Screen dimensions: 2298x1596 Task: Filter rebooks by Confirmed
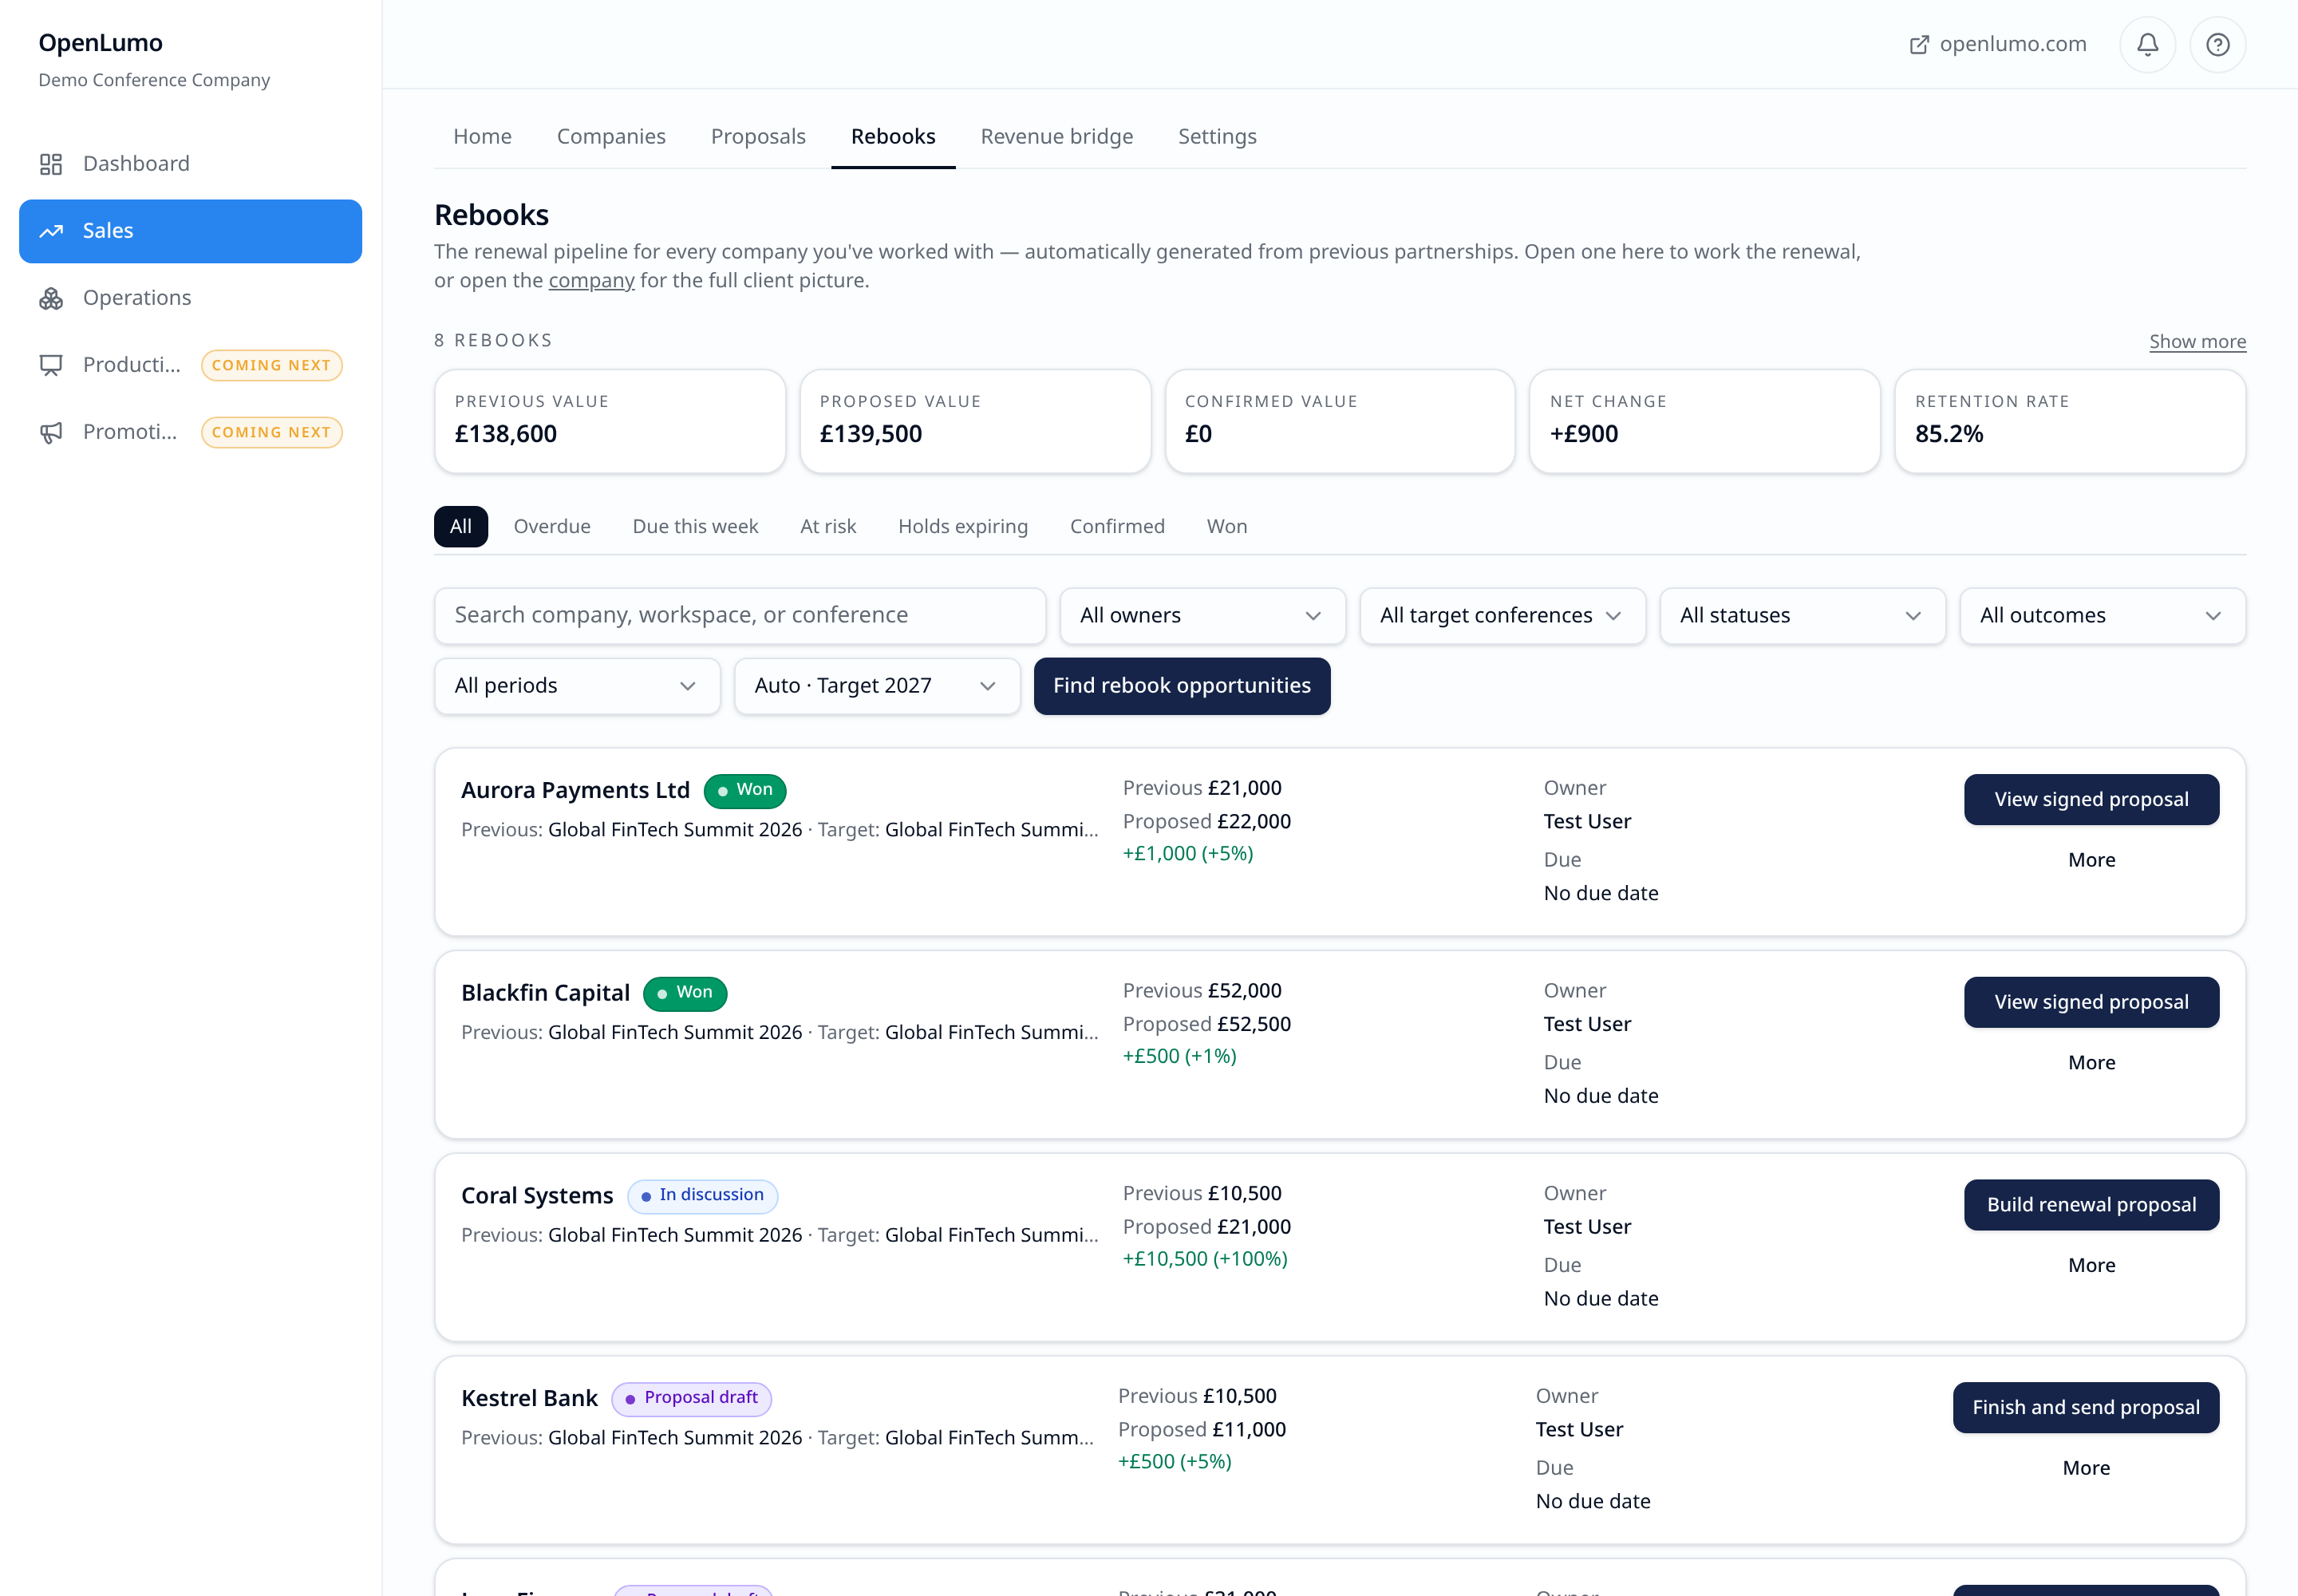[1117, 527]
